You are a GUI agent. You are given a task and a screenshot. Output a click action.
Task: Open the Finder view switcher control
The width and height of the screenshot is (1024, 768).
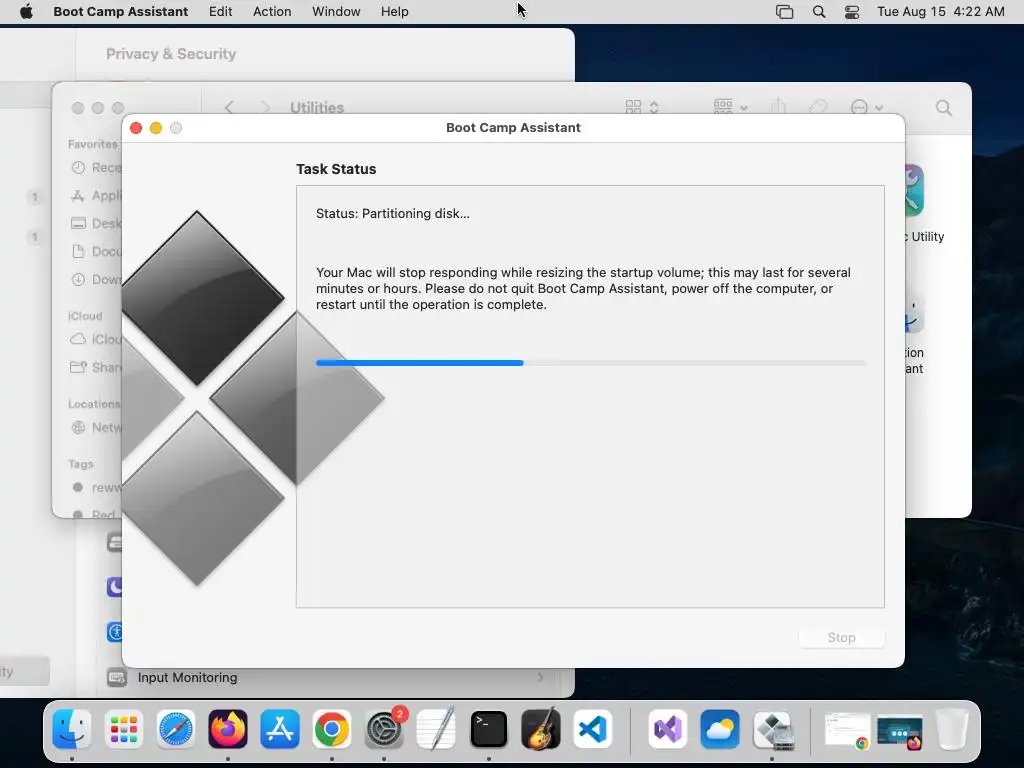pyautogui.click(x=642, y=107)
